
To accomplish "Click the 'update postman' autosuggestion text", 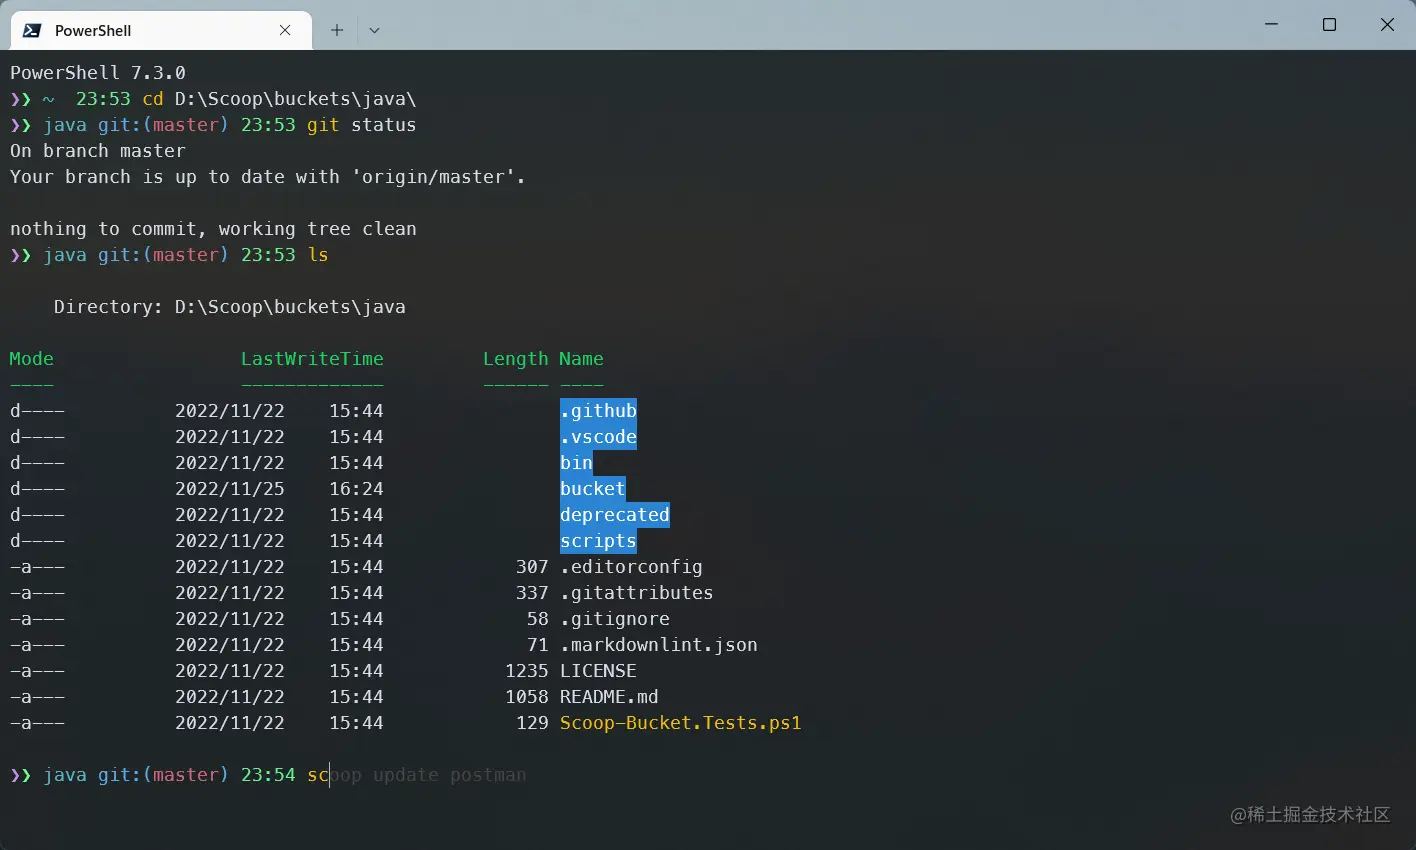I will (449, 775).
